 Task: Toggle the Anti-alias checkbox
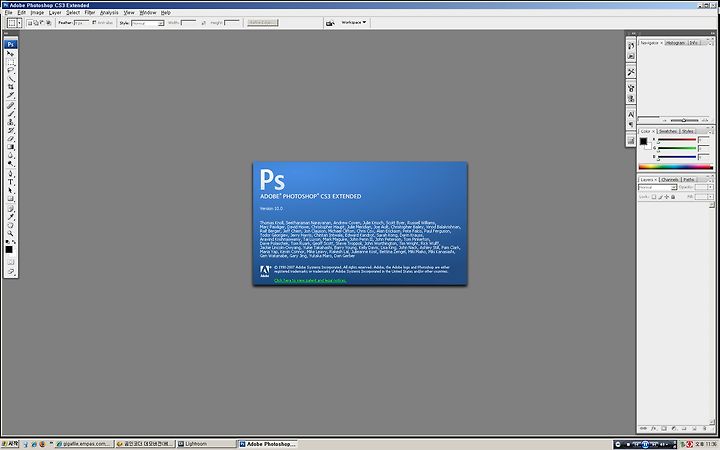pos(94,22)
